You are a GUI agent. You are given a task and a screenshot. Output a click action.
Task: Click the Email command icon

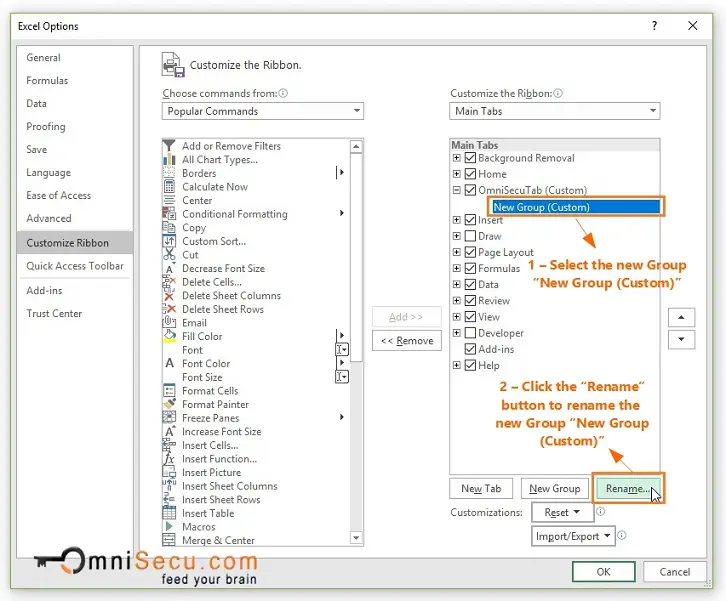[169, 323]
